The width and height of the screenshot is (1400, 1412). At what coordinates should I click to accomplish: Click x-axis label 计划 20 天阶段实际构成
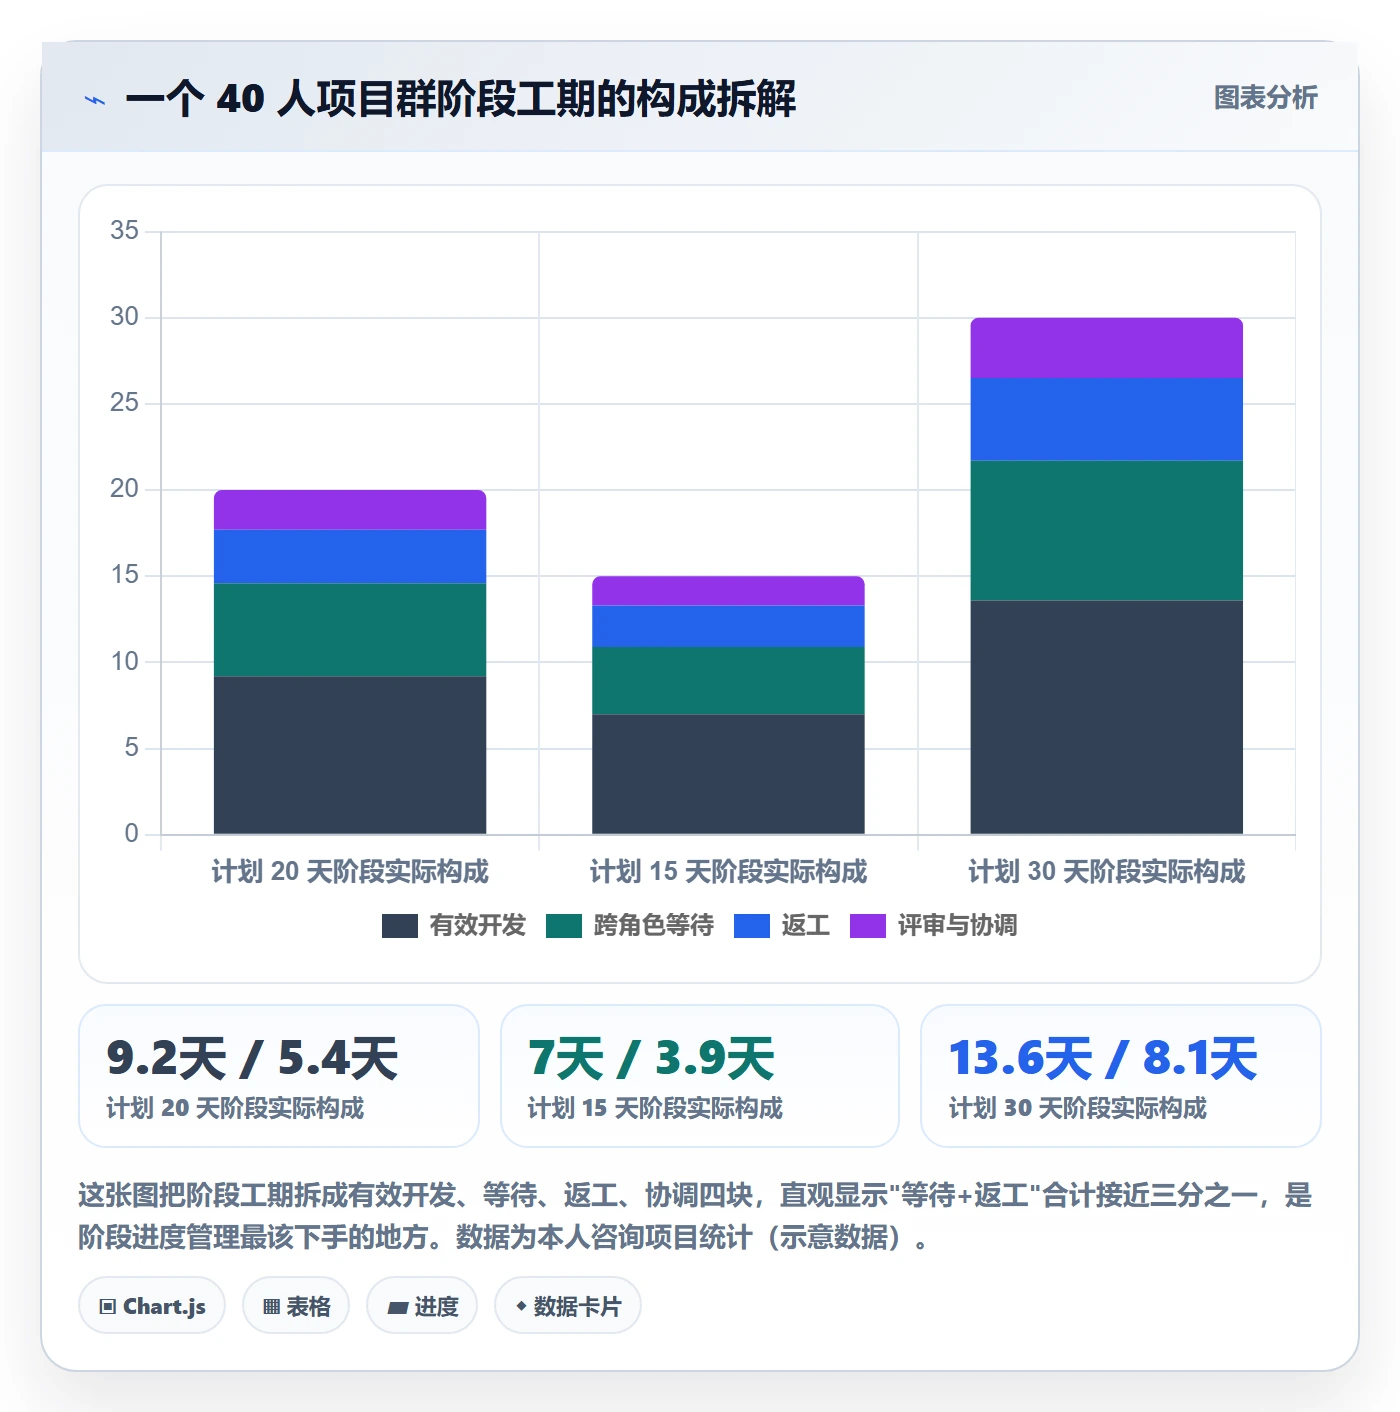pyautogui.click(x=350, y=871)
